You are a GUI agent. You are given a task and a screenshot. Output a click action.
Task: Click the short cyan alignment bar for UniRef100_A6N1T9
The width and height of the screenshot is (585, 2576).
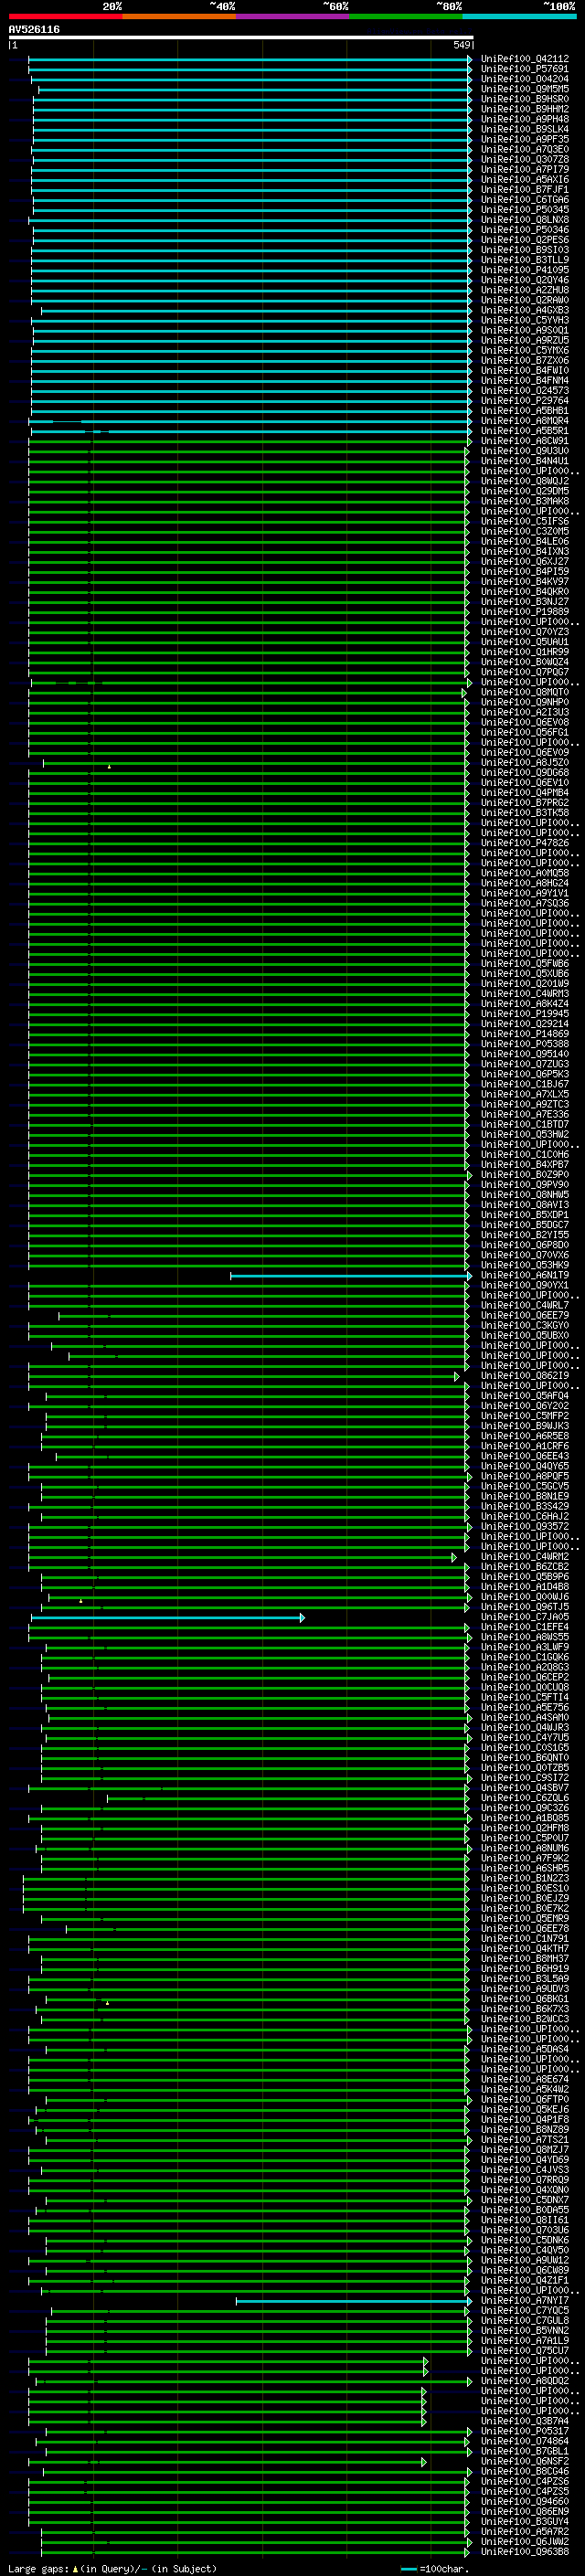pos(350,1276)
